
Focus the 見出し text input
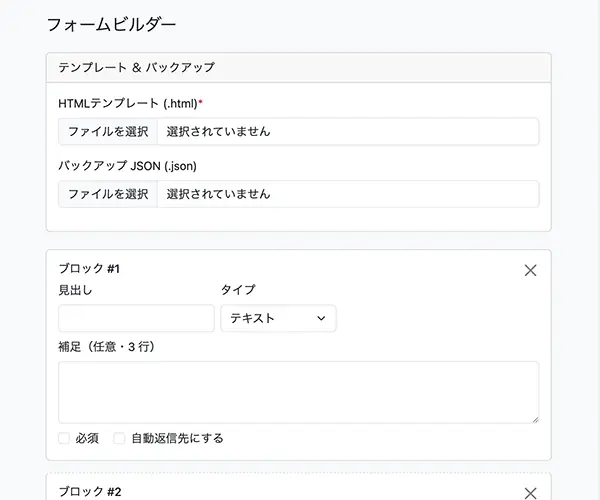coord(136,318)
